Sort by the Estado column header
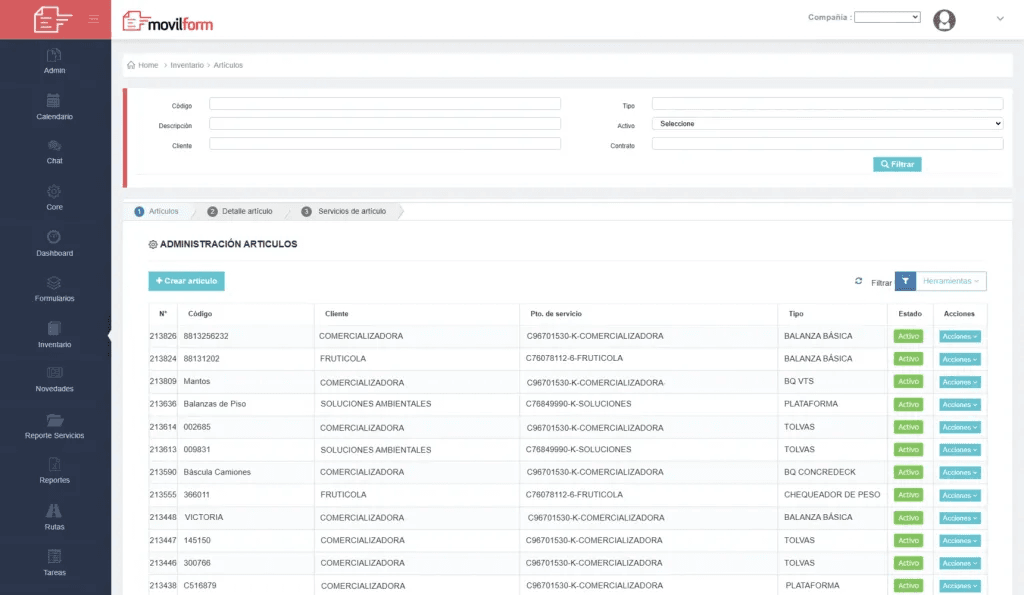 click(x=910, y=314)
